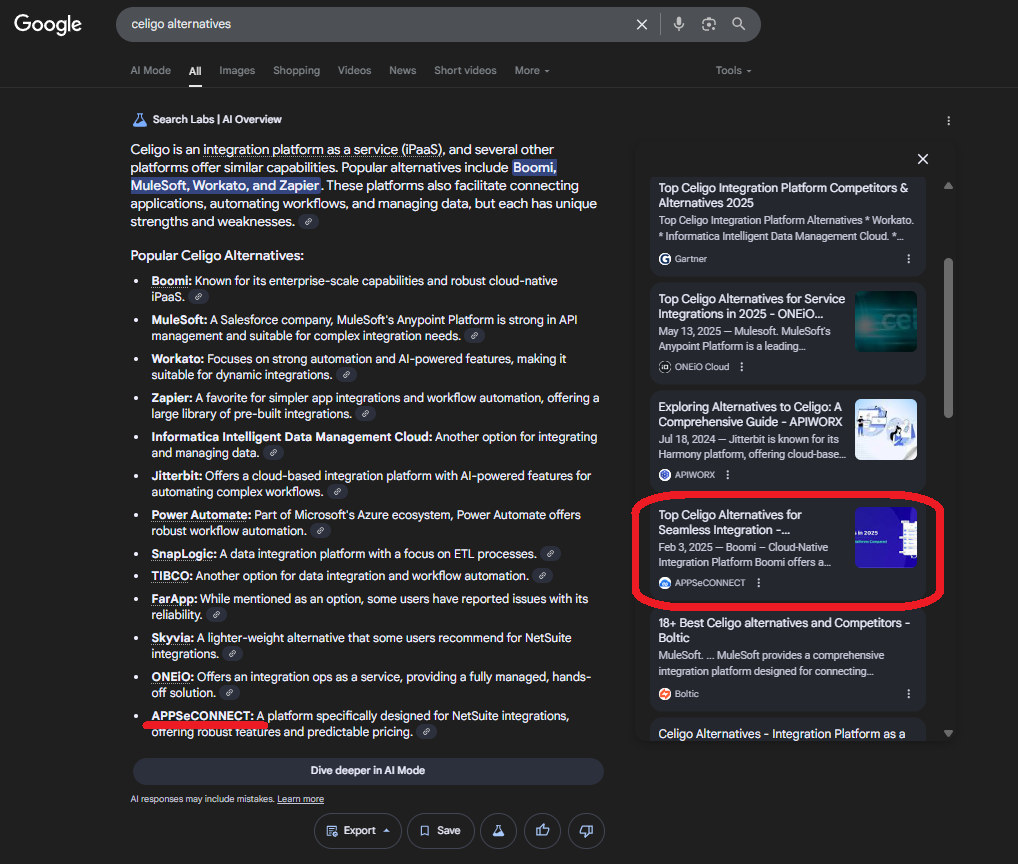
Task: Open source link icon after Skyvia description
Action: coord(232,654)
